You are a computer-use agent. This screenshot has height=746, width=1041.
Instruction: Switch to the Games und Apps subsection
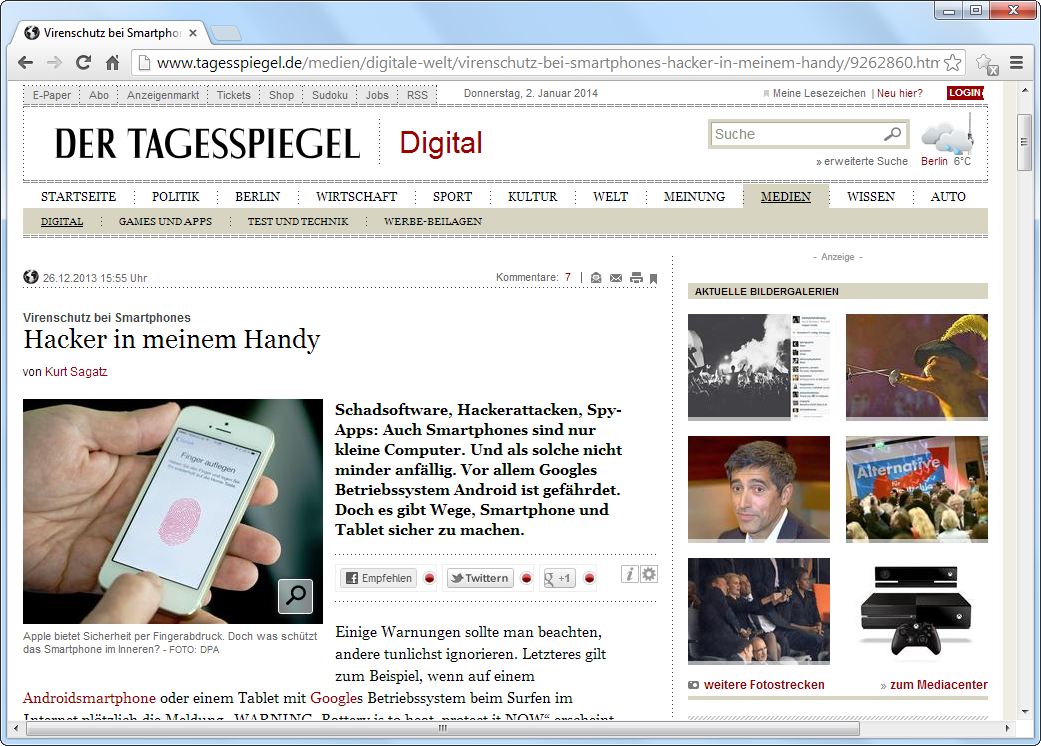tap(165, 222)
